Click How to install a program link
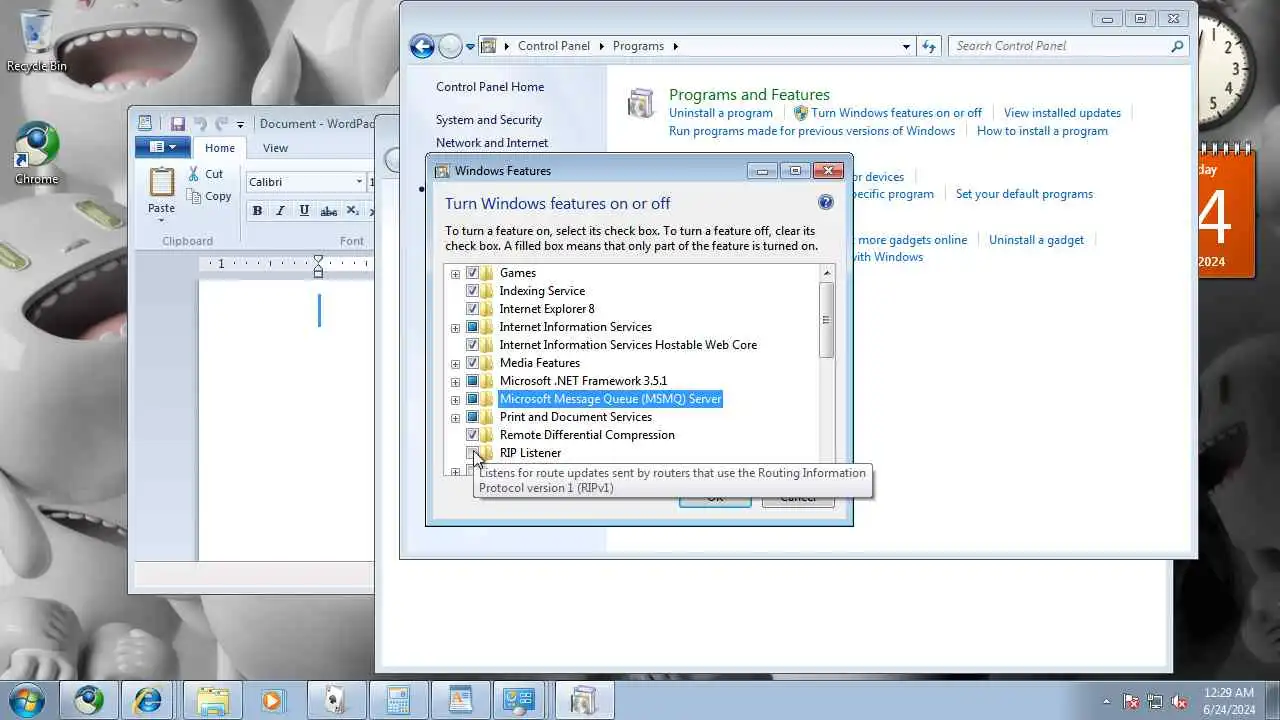The image size is (1280, 720). [1042, 131]
